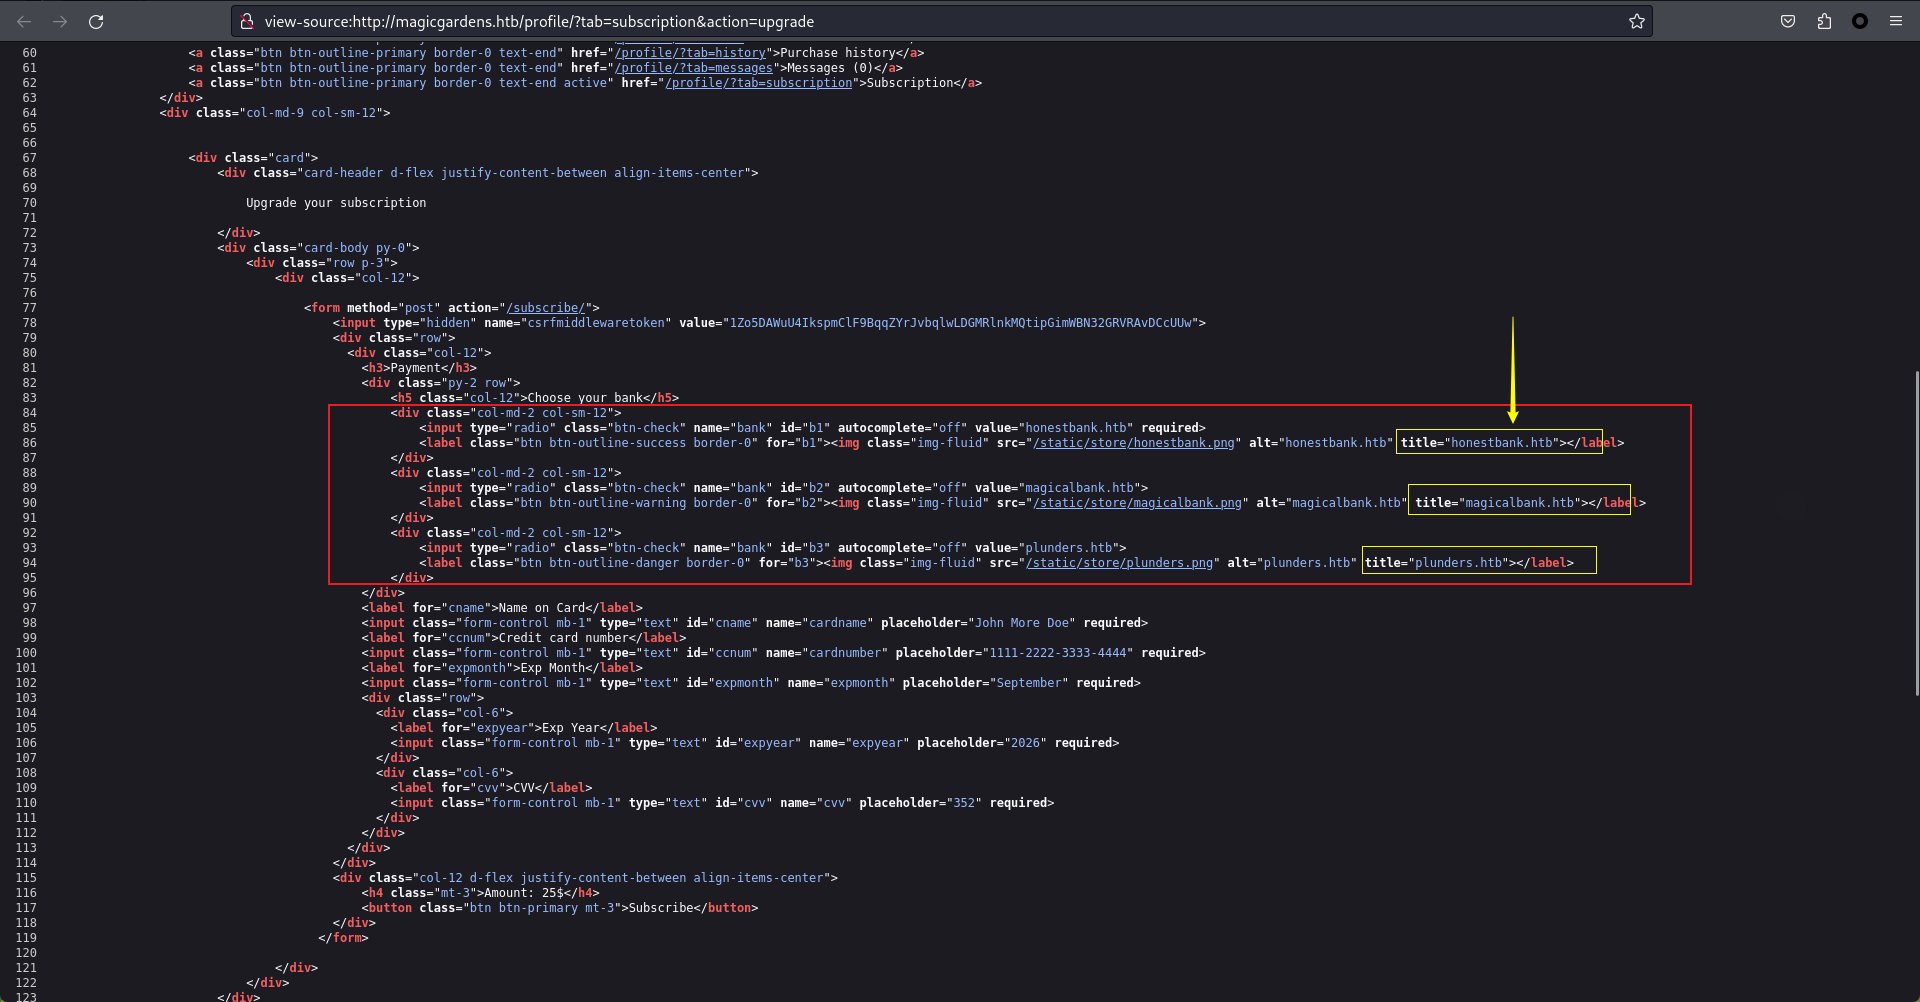
Task: Click the 'Exp Year' label text
Action: [x=571, y=728]
